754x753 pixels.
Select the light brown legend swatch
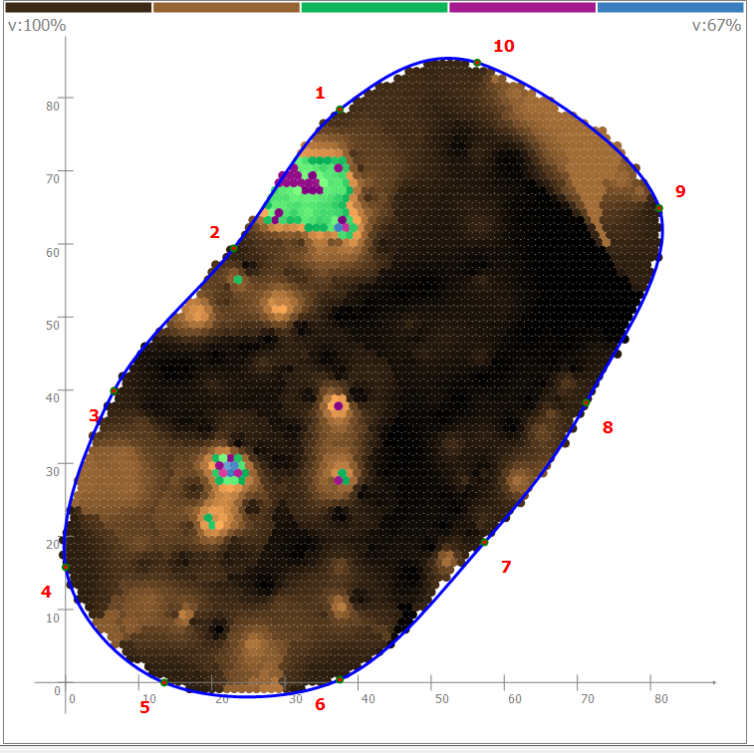point(226,7)
